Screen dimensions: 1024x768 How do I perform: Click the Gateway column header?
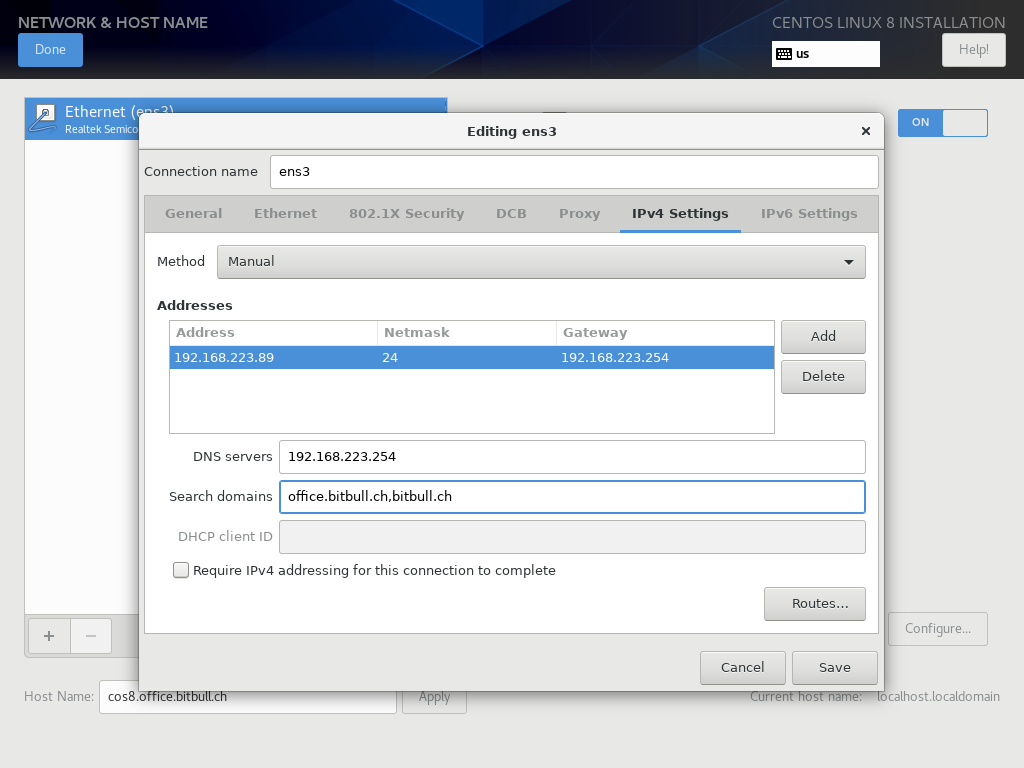pos(665,333)
